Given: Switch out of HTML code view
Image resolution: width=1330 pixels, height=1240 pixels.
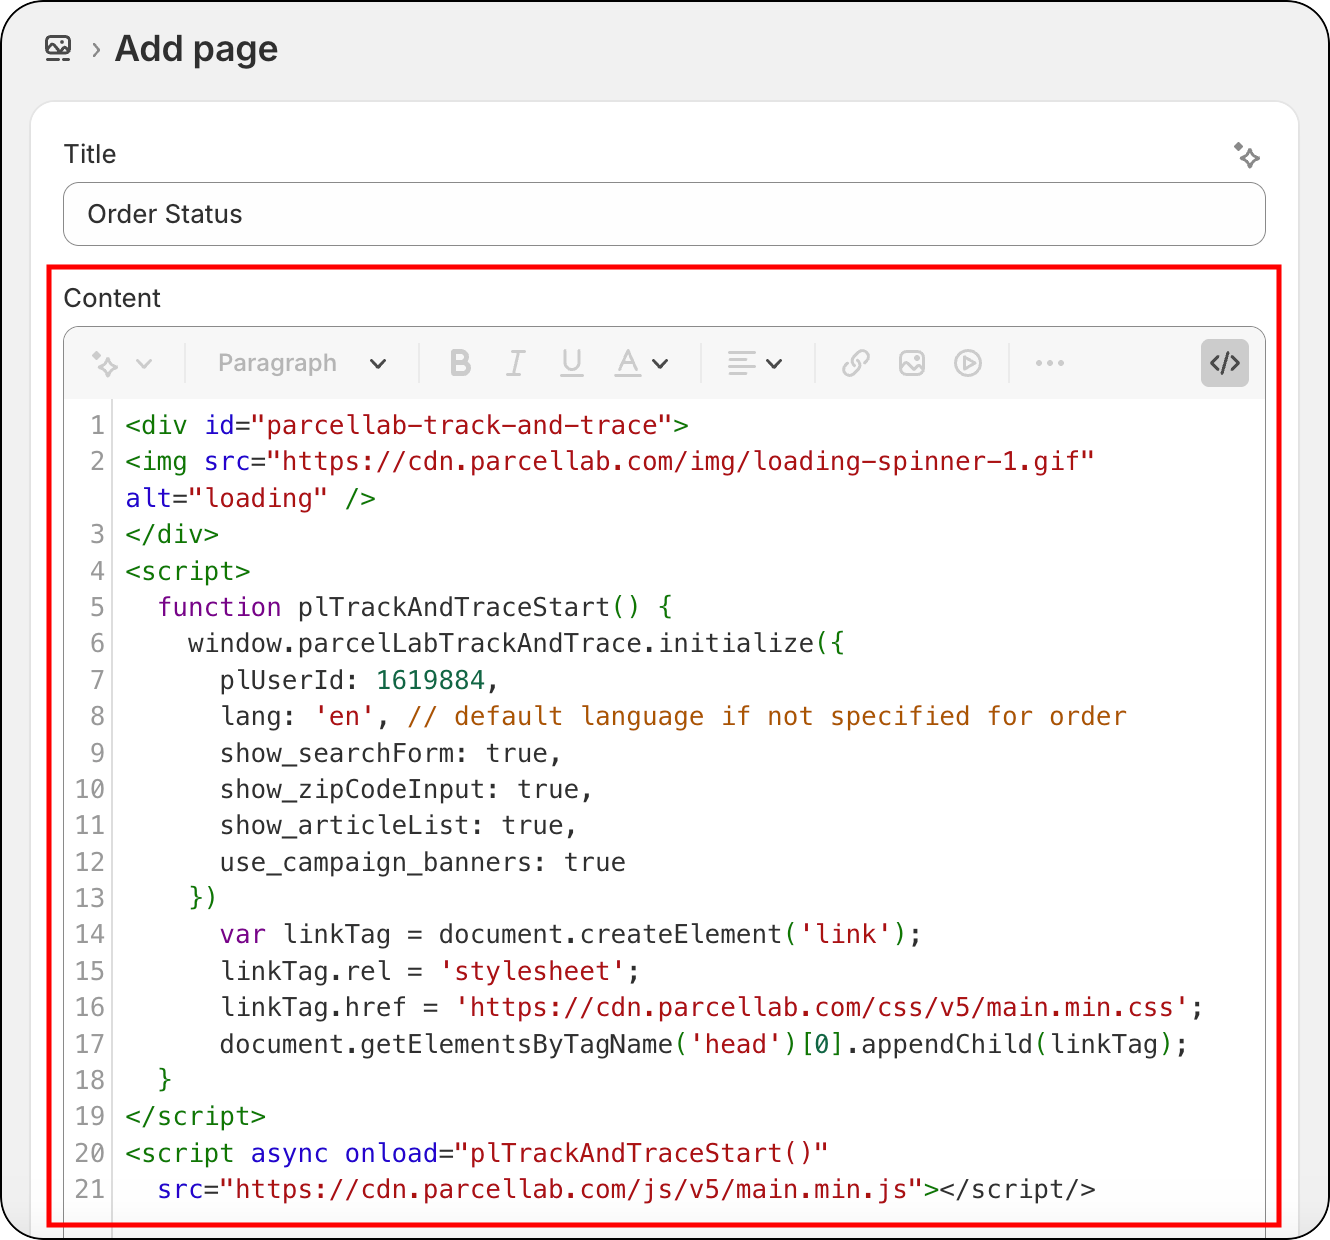Looking at the screenshot, I should click(1224, 363).
